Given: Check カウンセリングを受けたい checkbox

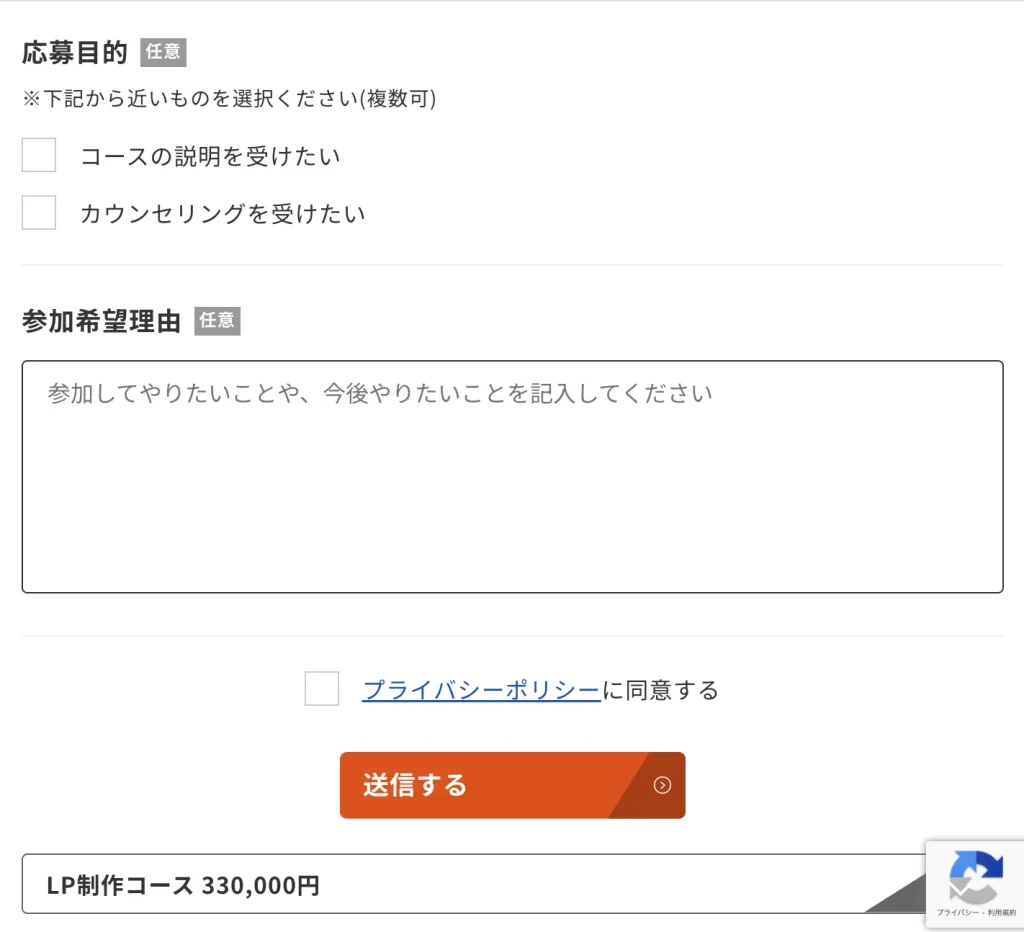Looking at the screenshot, I should pyautogui.click(x=38, y=212).
